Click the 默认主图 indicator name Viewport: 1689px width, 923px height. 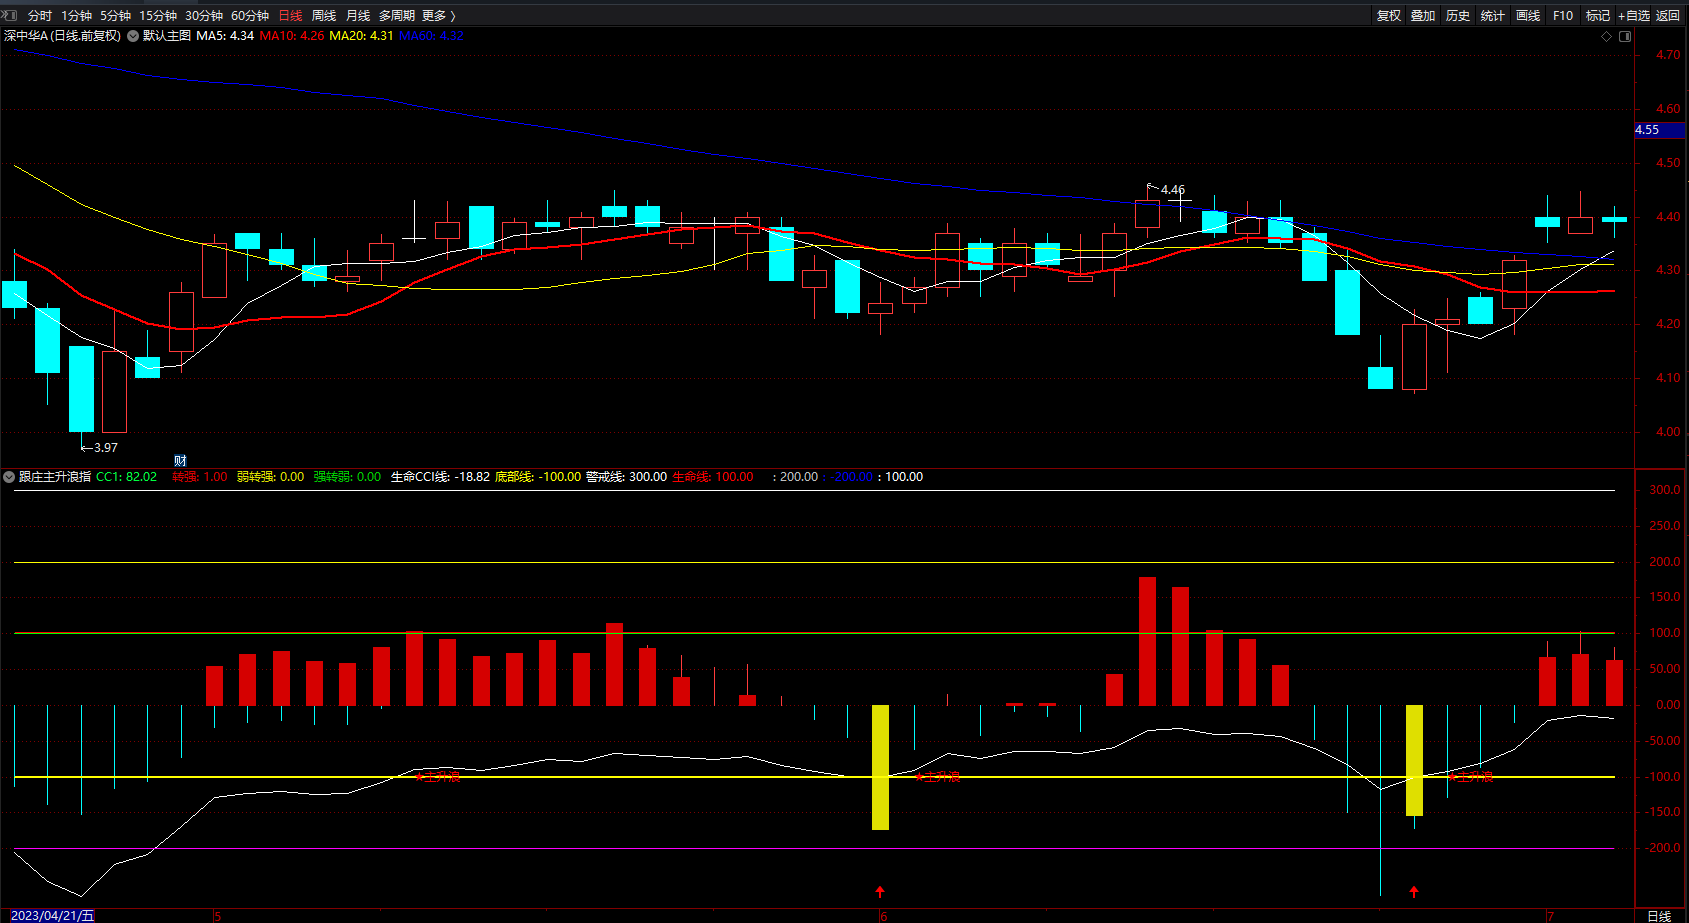point(167,36)
